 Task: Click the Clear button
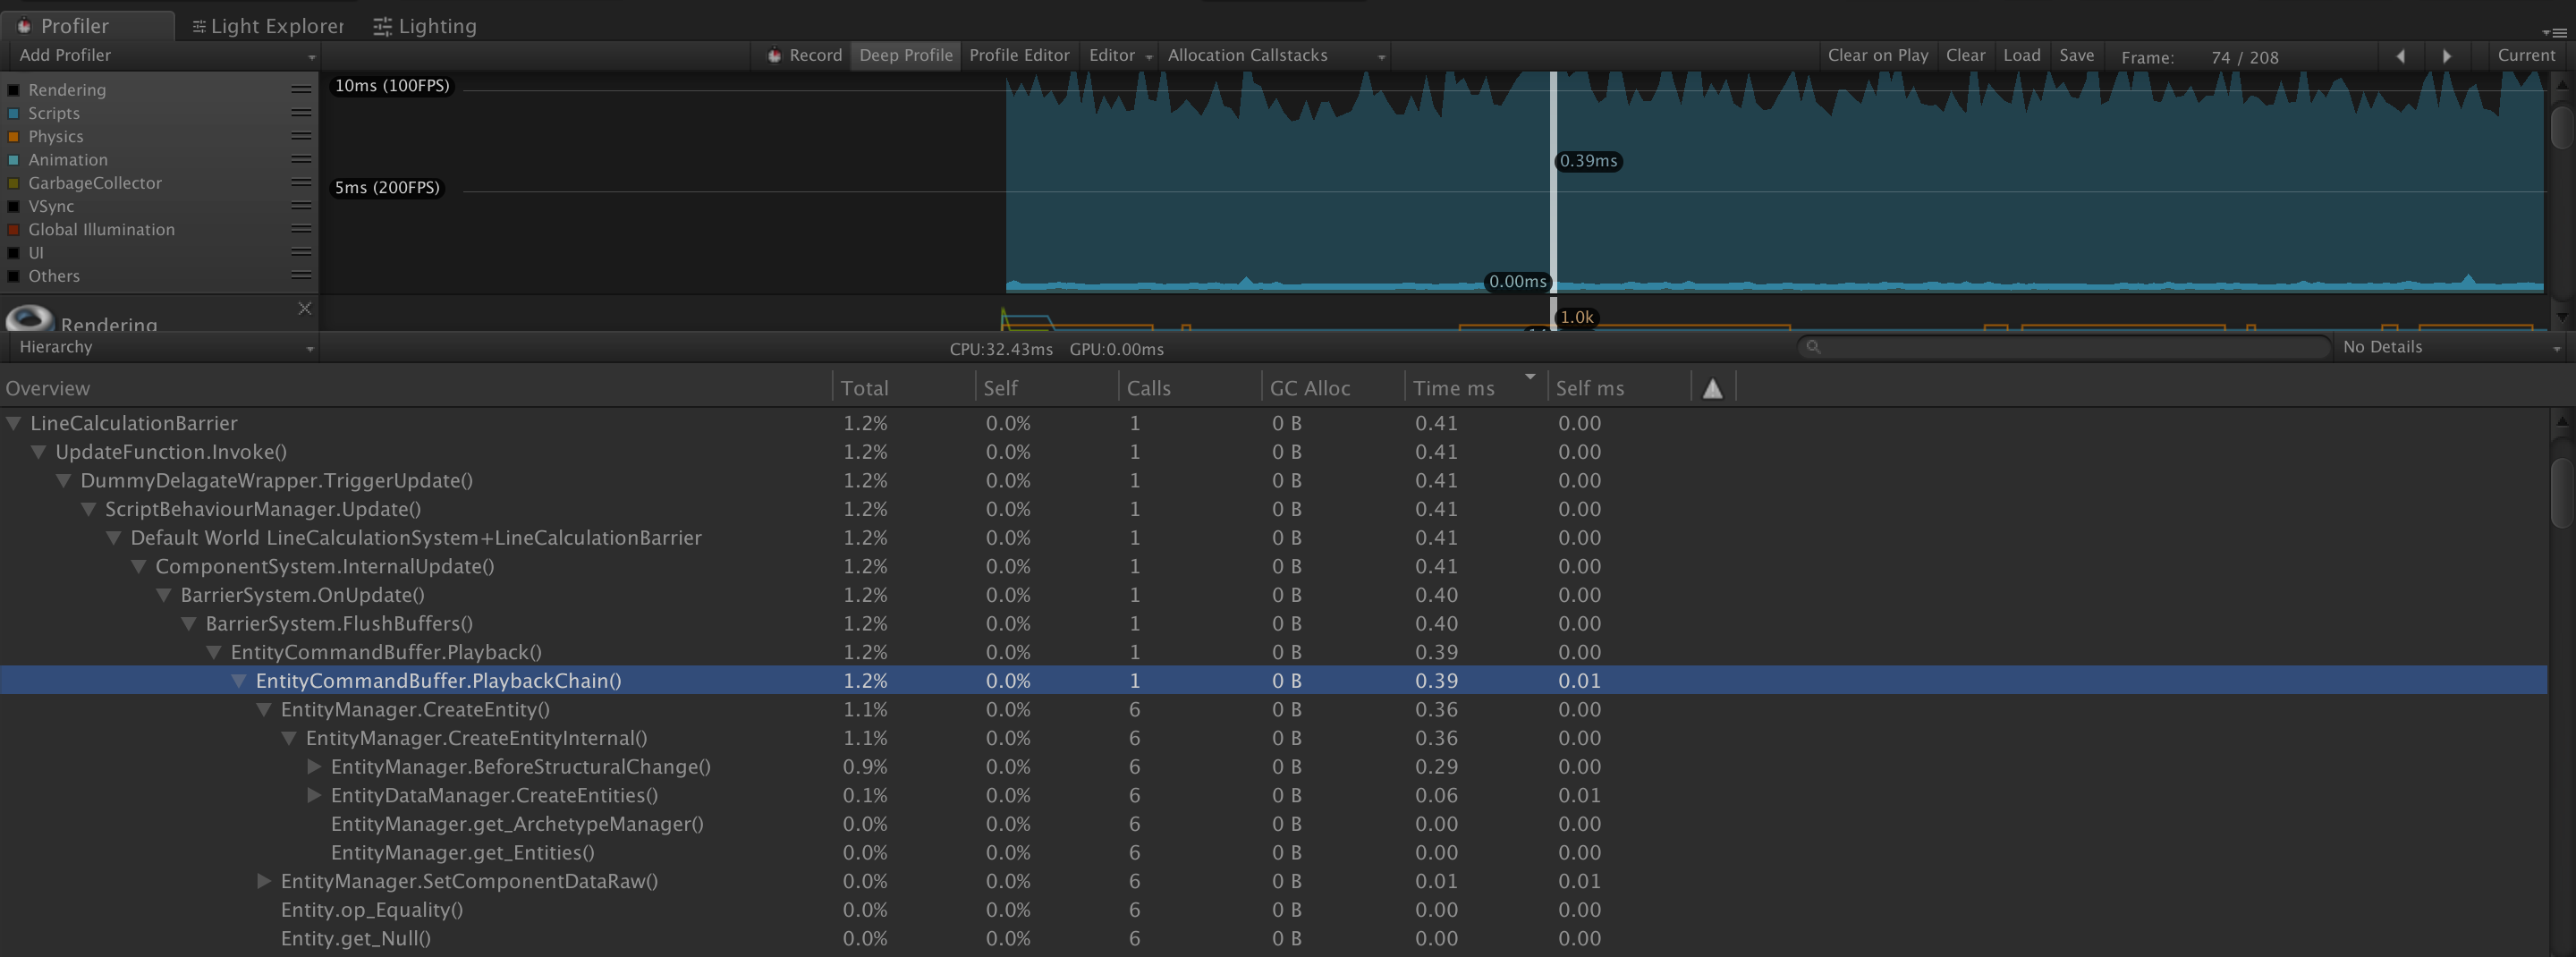(x=1965, y=55)
